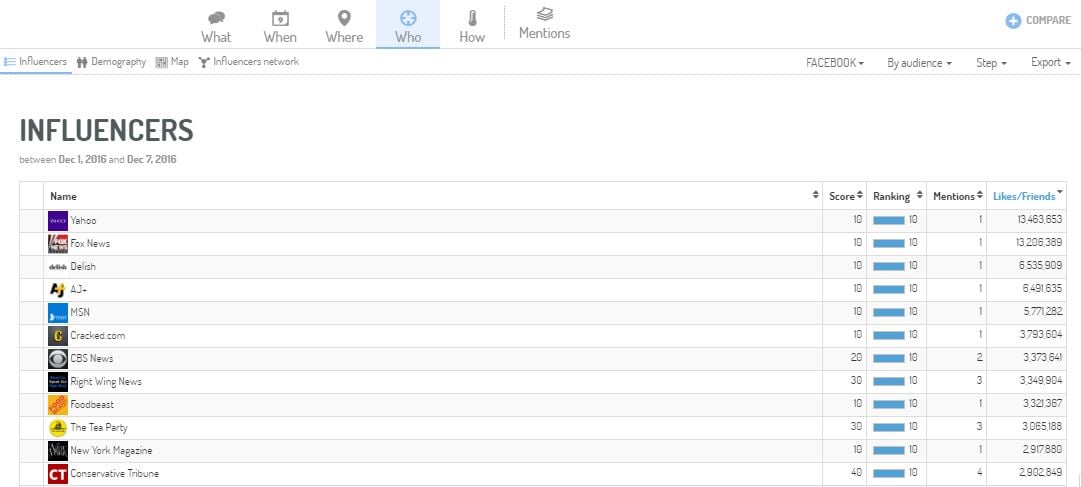This screenshot has height=487, width=1081.
Task: Switch to Influencers sub-tab
Action: point(36,62)
